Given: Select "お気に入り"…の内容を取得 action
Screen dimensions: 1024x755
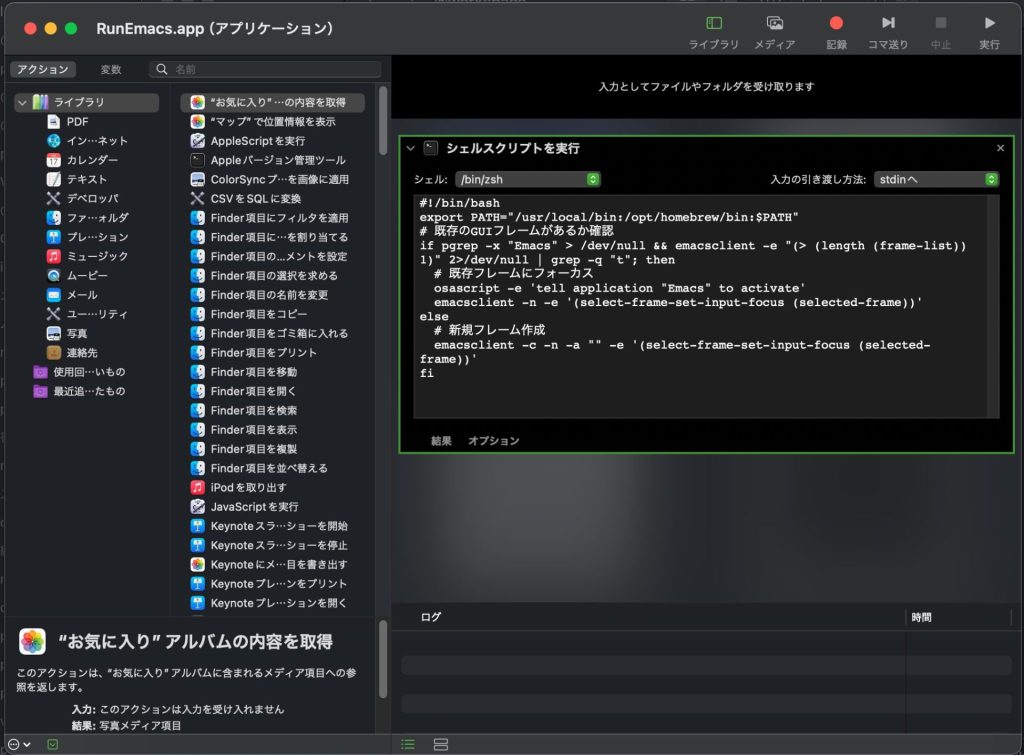Looking at the screenshot, I should tap(272, 103).
